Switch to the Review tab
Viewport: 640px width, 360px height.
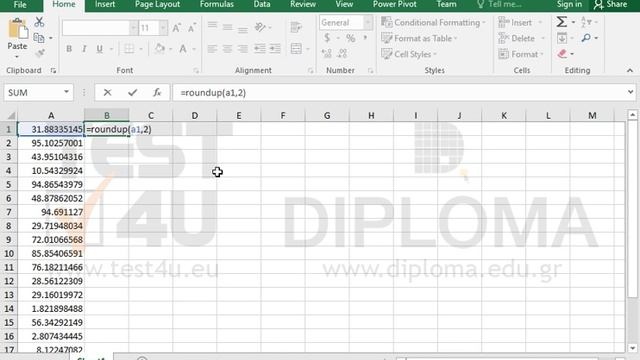pyautogui.click(x=303, y=4)
